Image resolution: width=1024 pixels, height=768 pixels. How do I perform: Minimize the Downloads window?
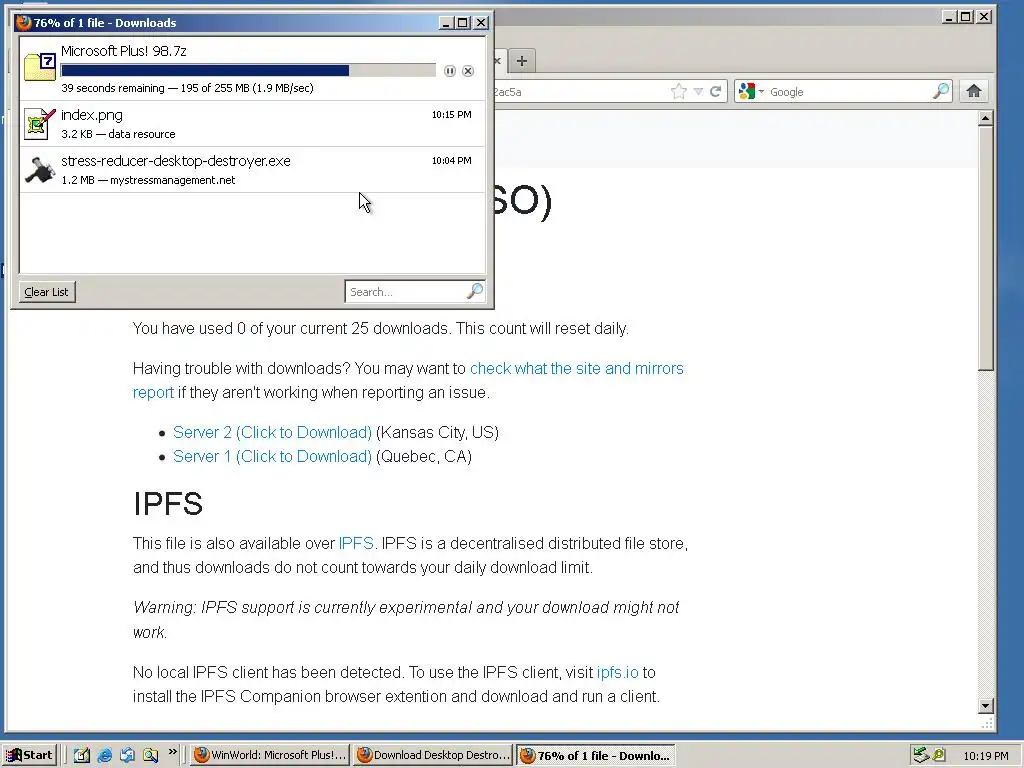[x=446, y=23]
